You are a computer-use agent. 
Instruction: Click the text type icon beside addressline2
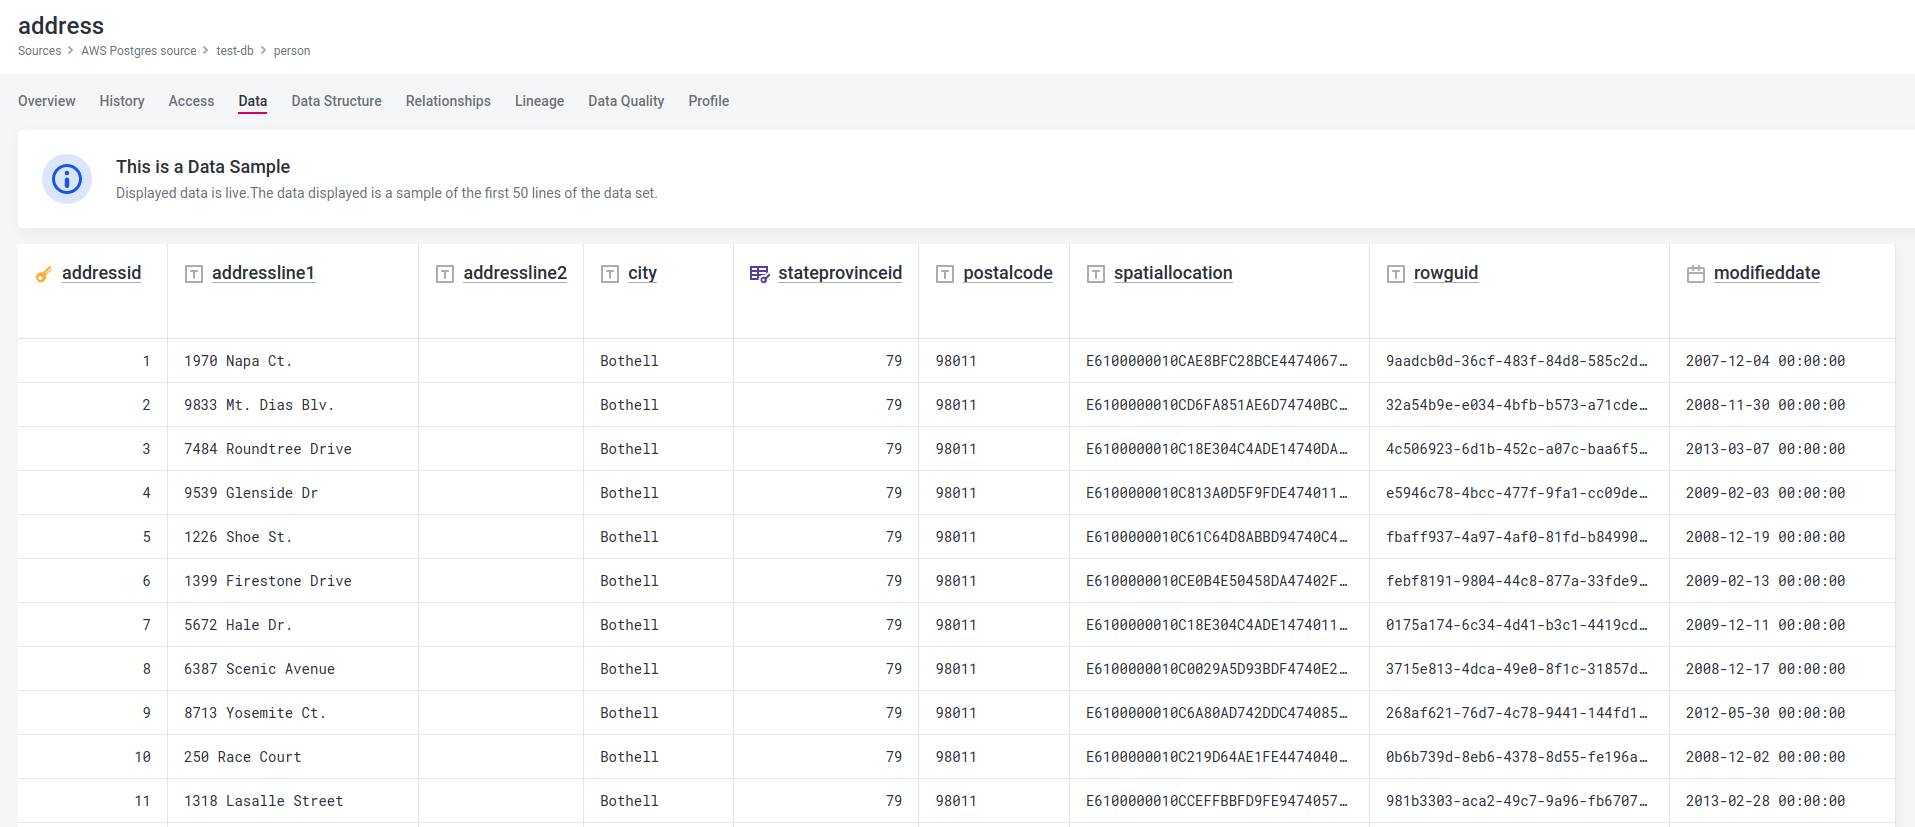click(x=445, y=274)
